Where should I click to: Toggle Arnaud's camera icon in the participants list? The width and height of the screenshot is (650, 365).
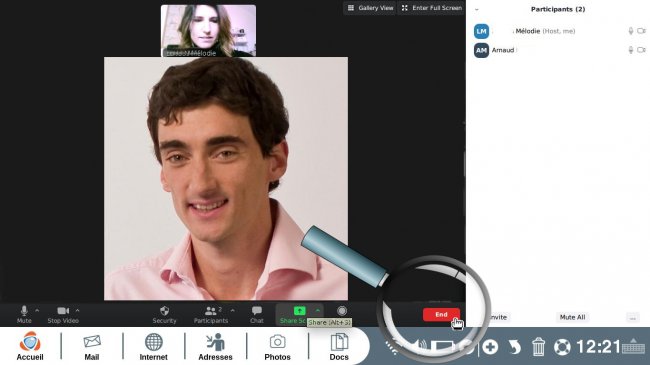click(641, 50)
